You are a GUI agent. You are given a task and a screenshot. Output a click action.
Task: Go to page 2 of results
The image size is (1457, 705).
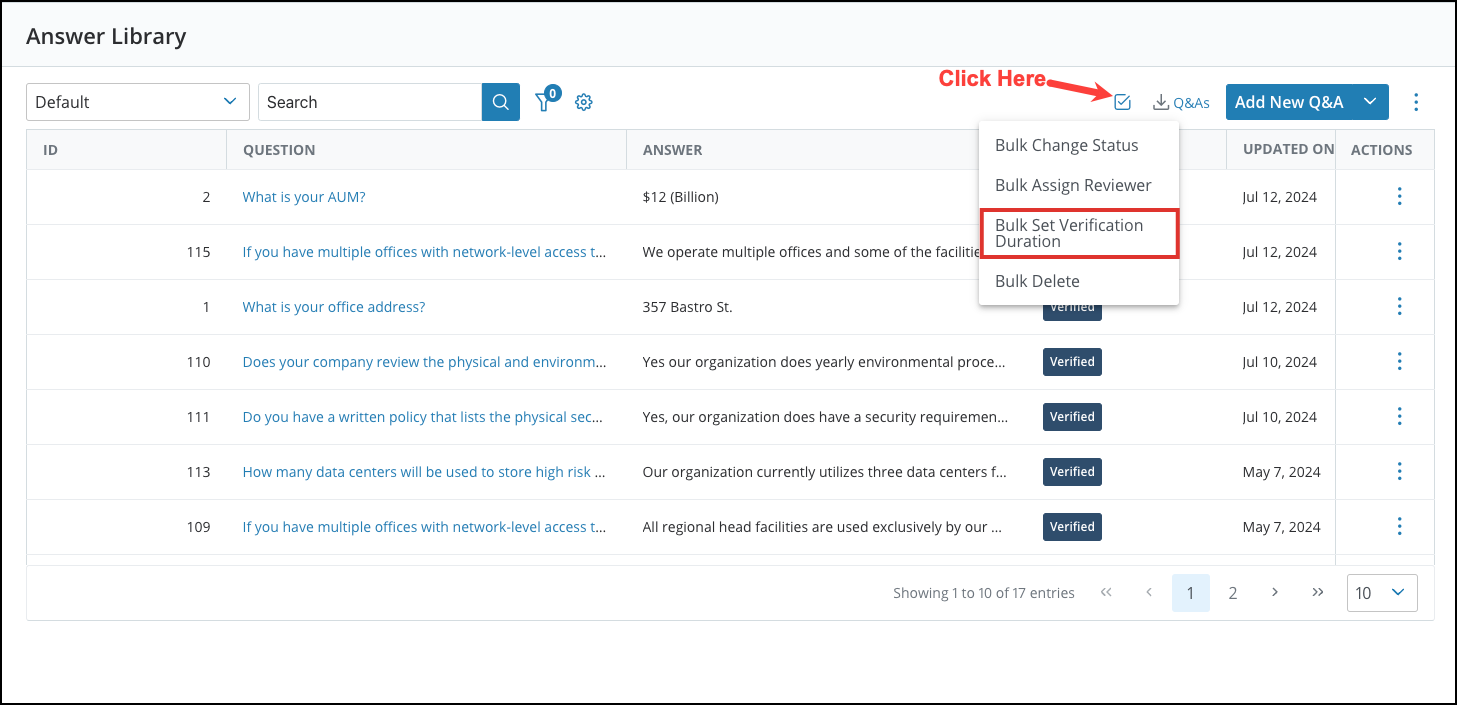pos(1233,593)
